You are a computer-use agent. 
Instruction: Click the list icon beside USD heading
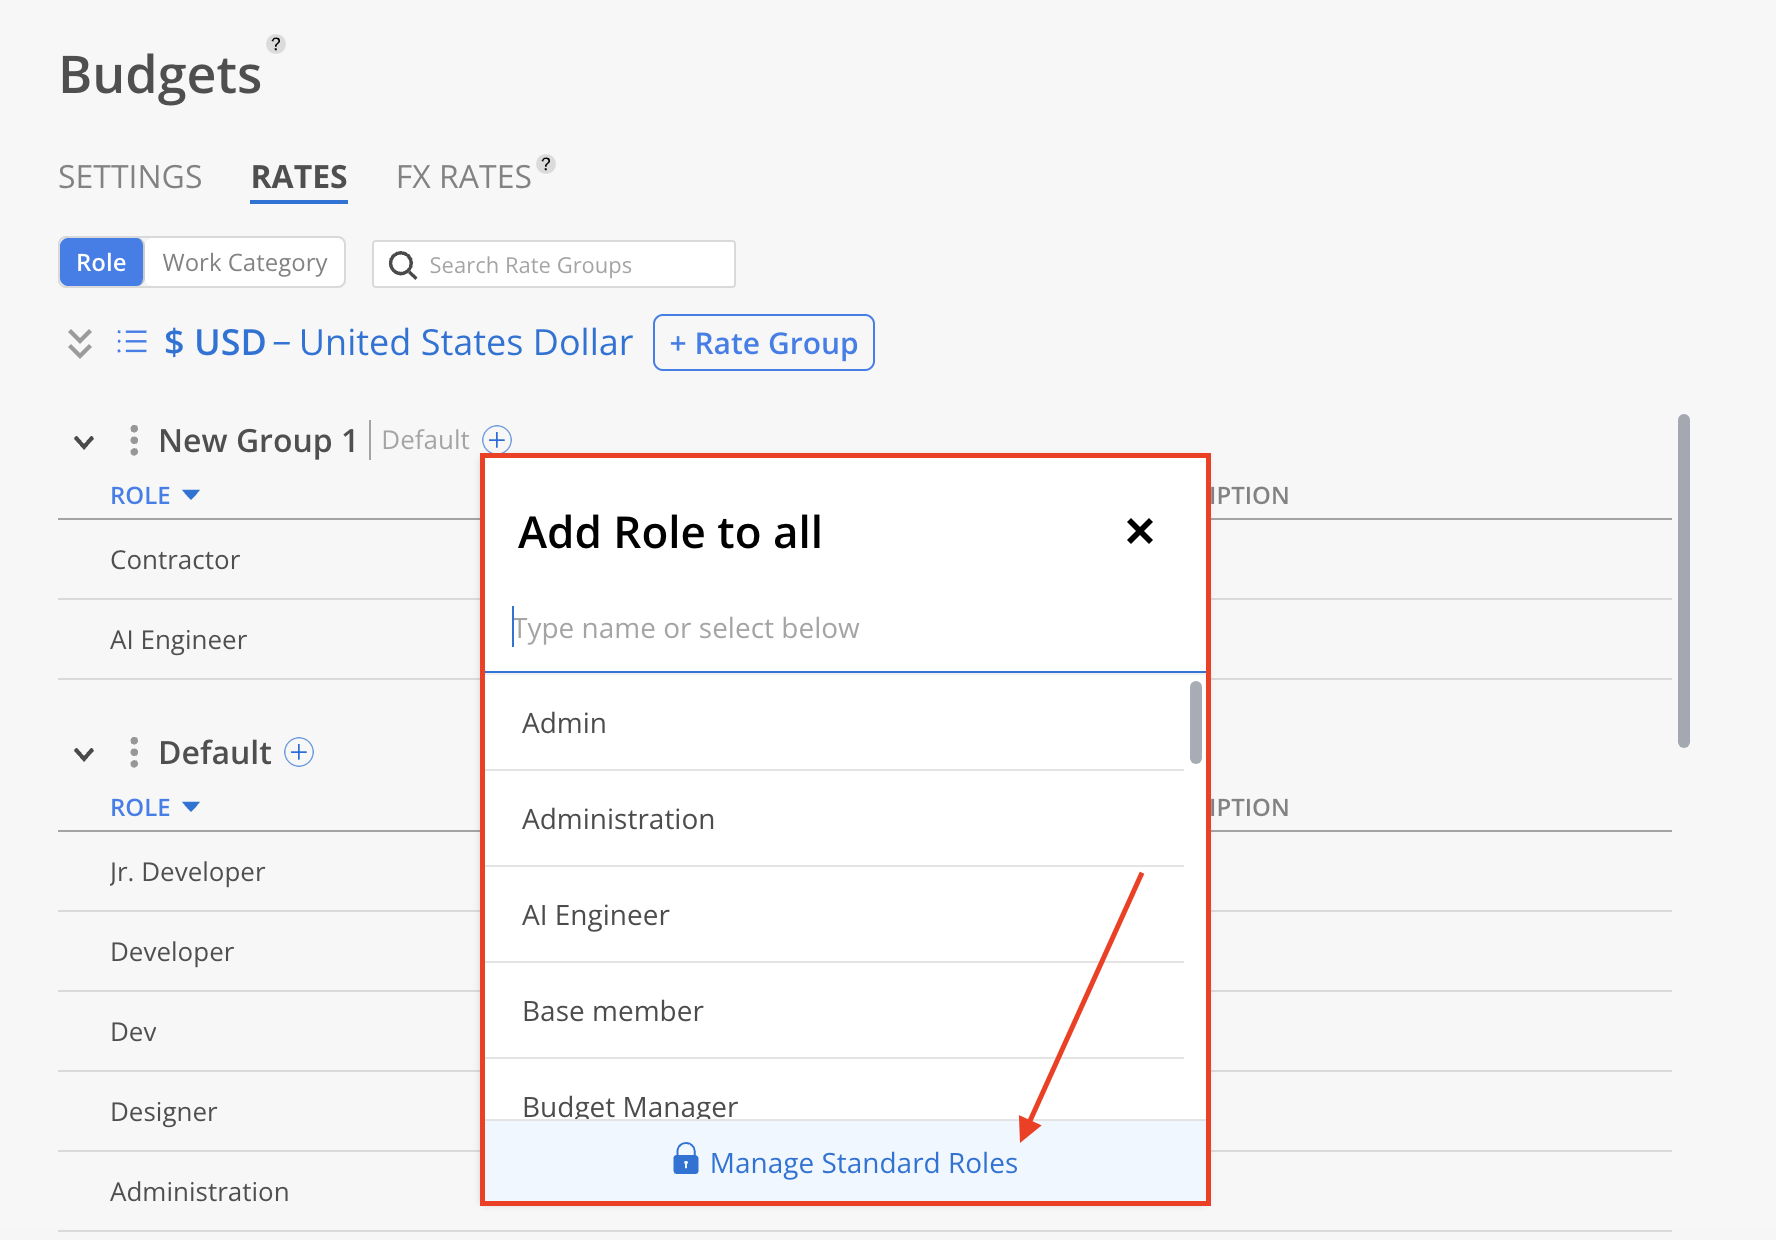[x=132, y=343]
